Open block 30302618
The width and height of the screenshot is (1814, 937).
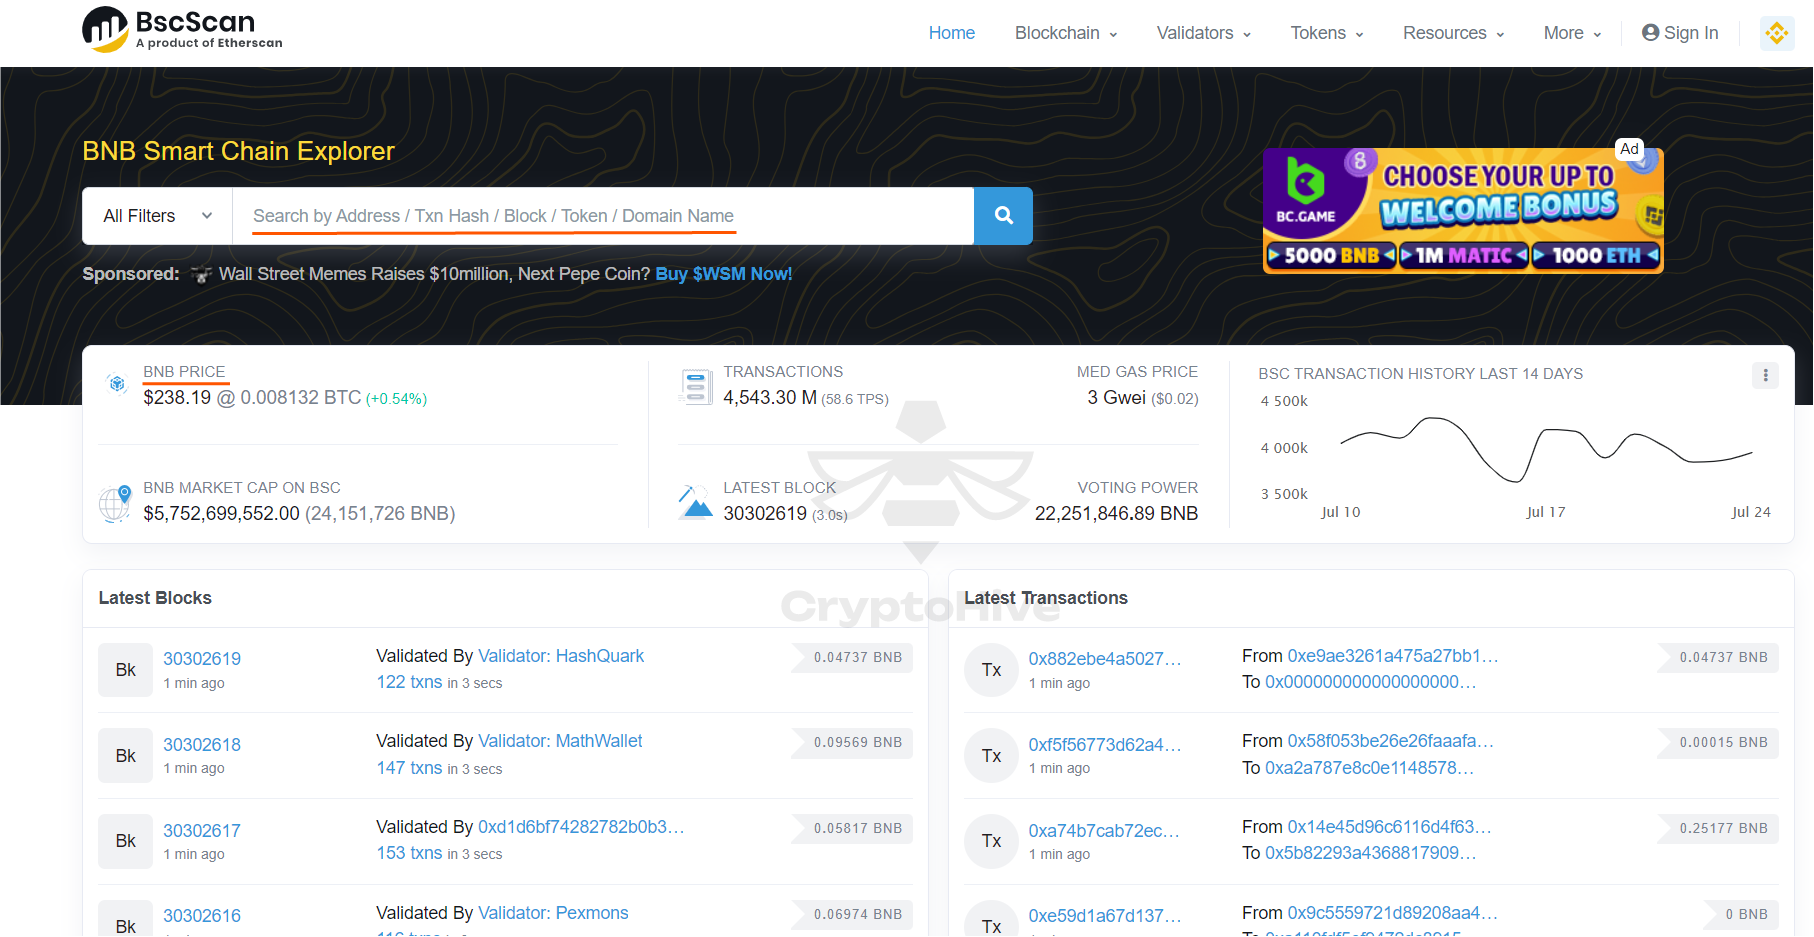click(202, 745)
